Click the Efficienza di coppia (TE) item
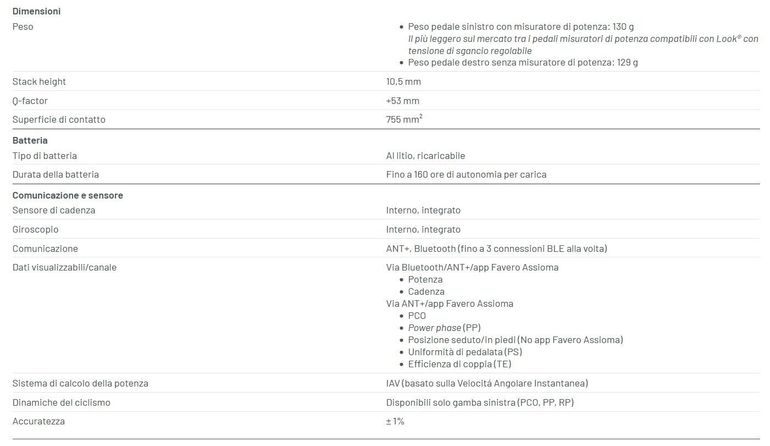The width and height of the screenshot is (770, 446). point(460,364)
